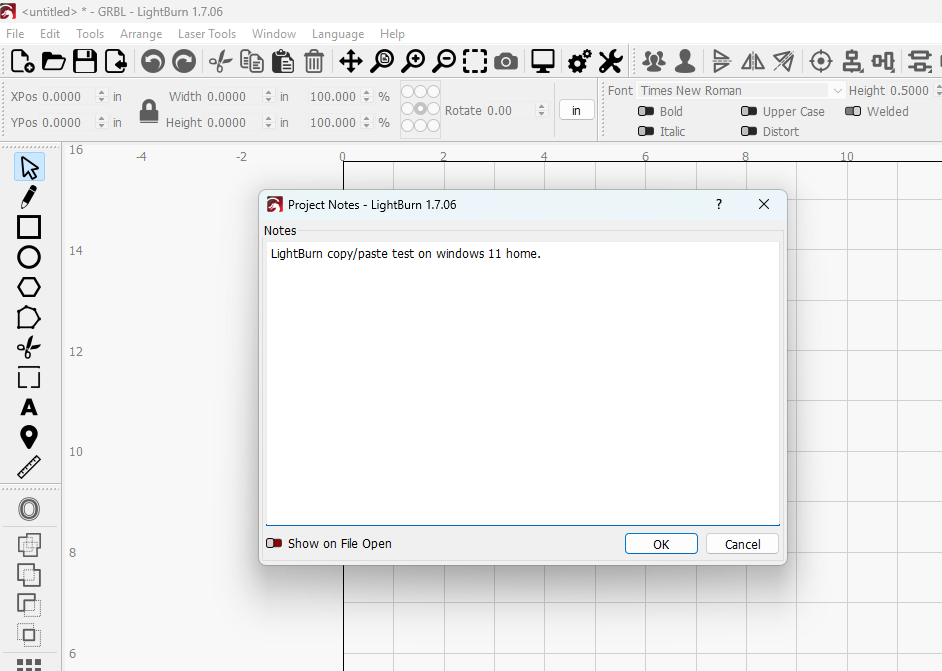Open Settings with the gears icon
The height and width of the screenshot is (671, 942).
coord(580,61)
